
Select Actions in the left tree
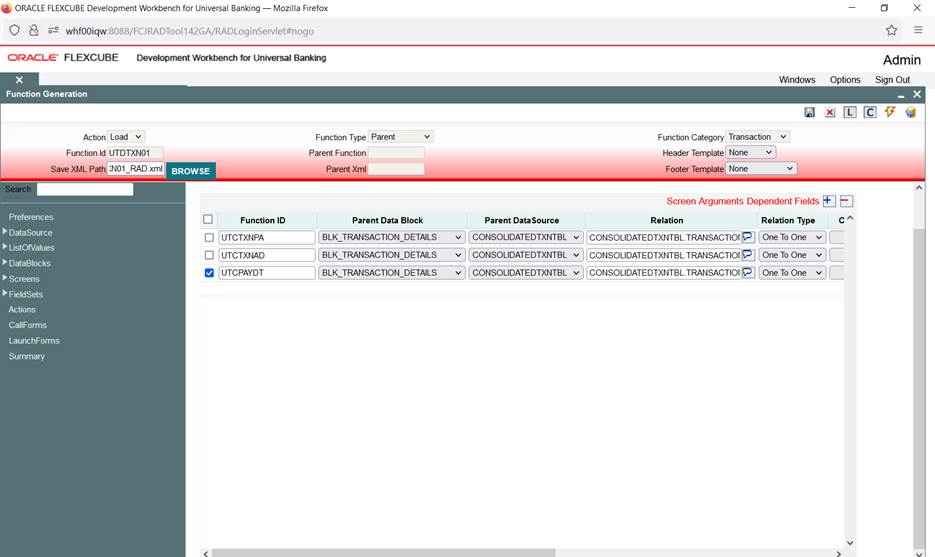coord(22,310)
